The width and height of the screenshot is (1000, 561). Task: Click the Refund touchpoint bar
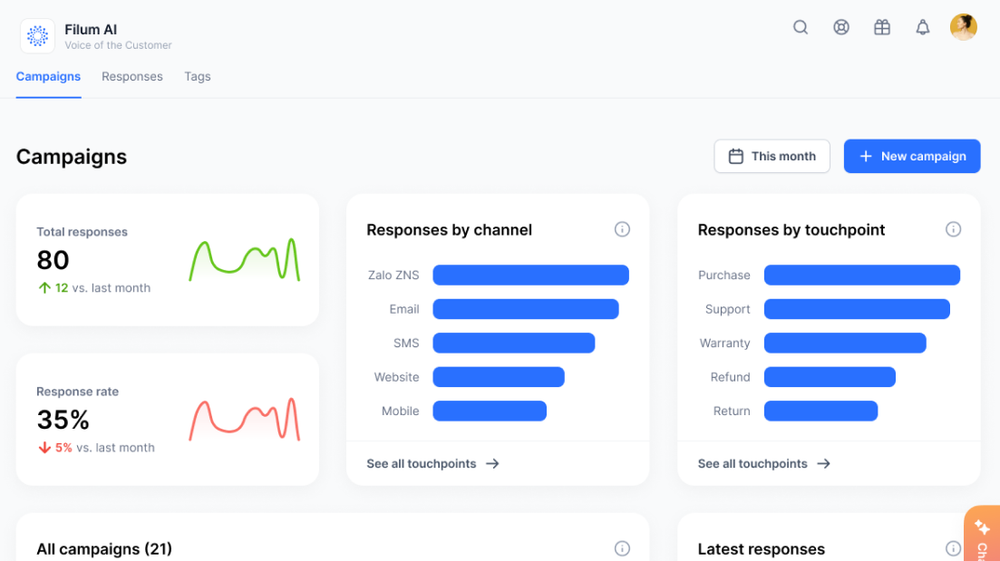(830, 377)
